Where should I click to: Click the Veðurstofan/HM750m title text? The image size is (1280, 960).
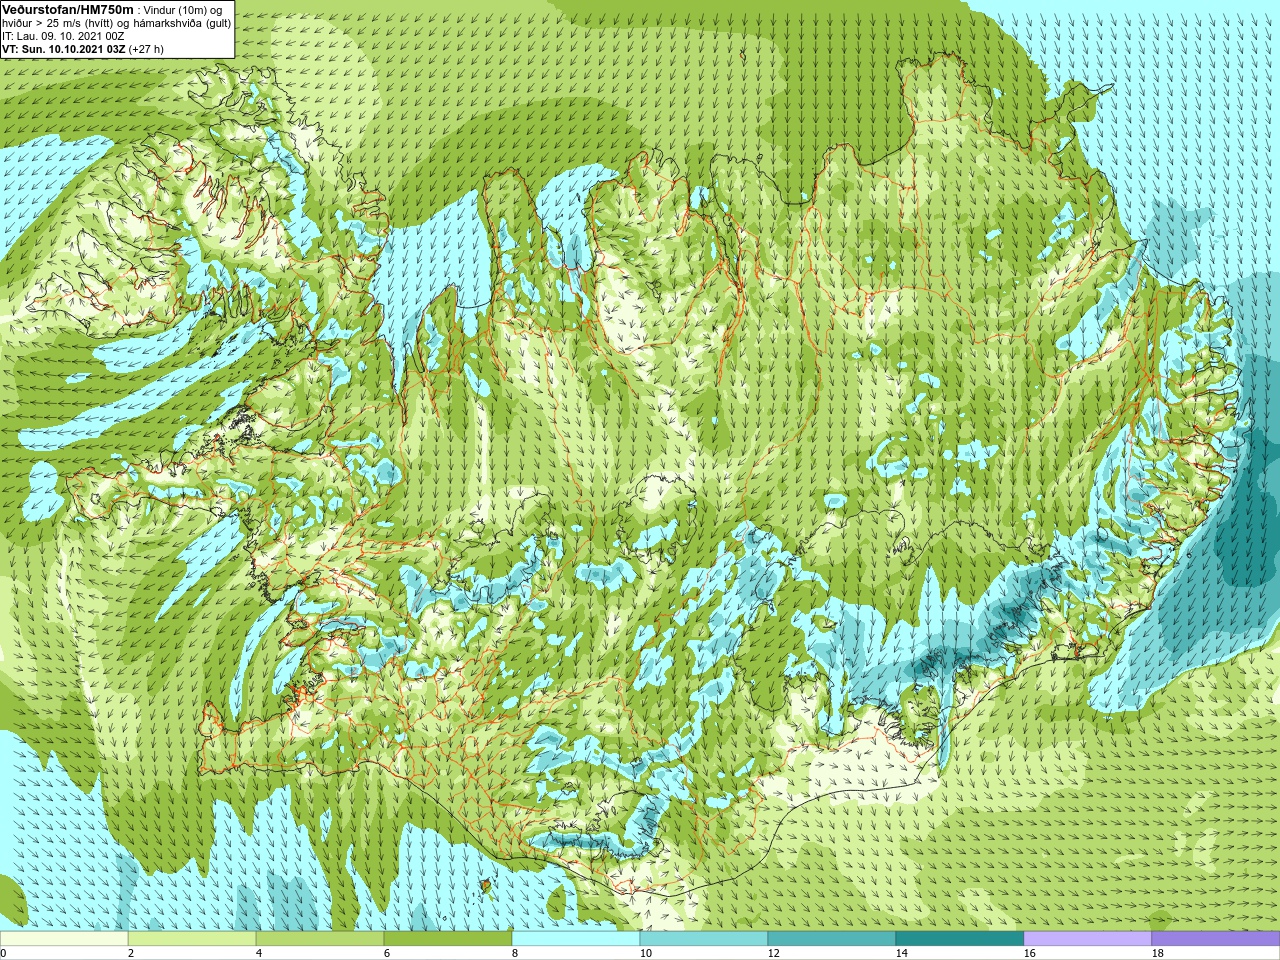[x=68, y=9]
